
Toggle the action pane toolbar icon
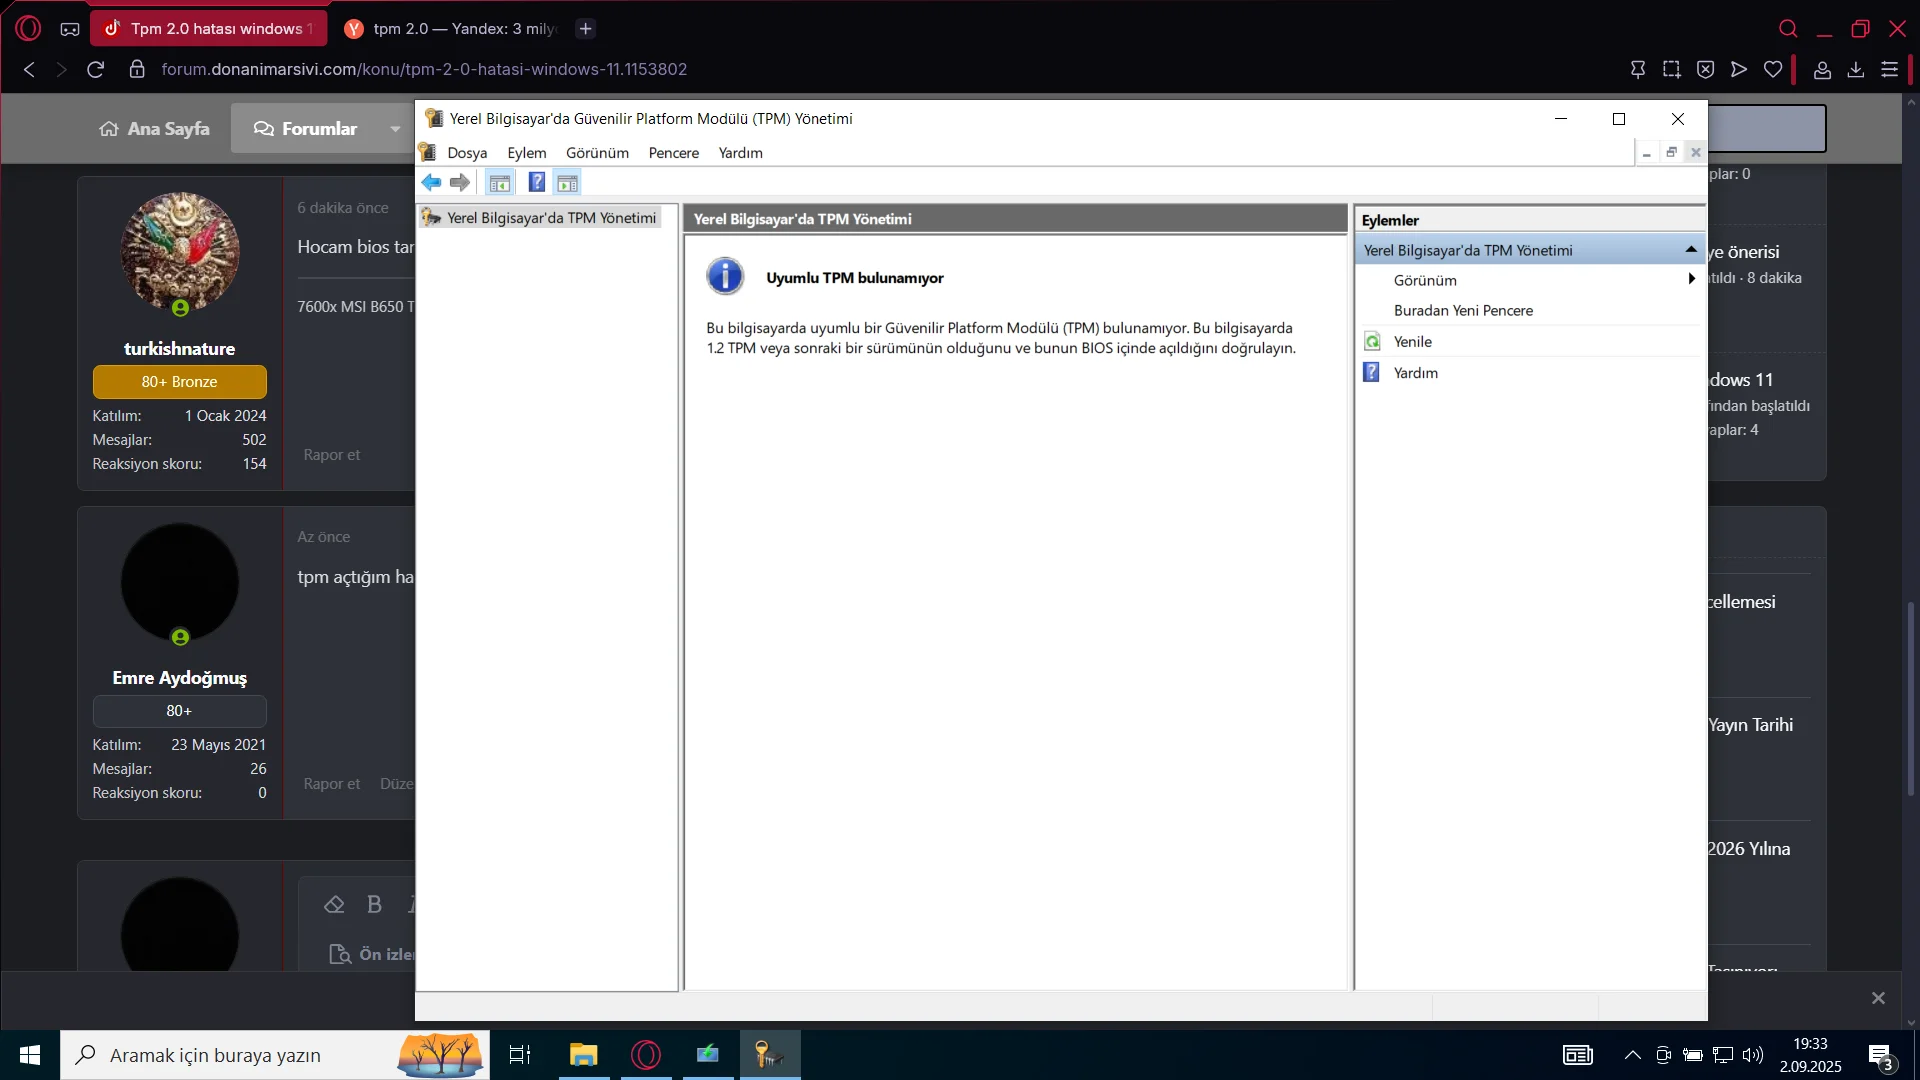pos(567,183)
